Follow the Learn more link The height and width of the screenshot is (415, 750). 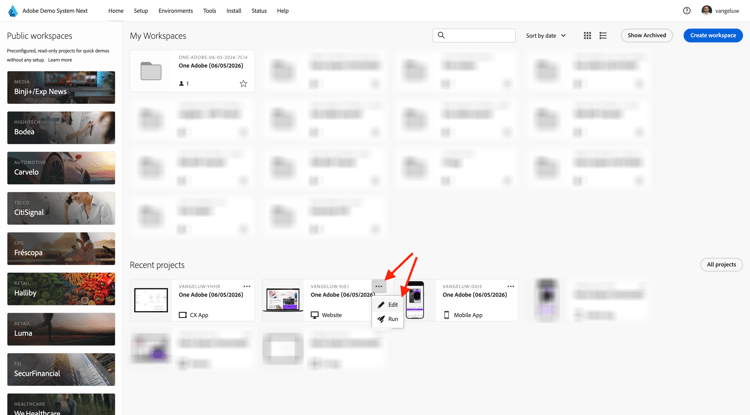pos(60,60)
